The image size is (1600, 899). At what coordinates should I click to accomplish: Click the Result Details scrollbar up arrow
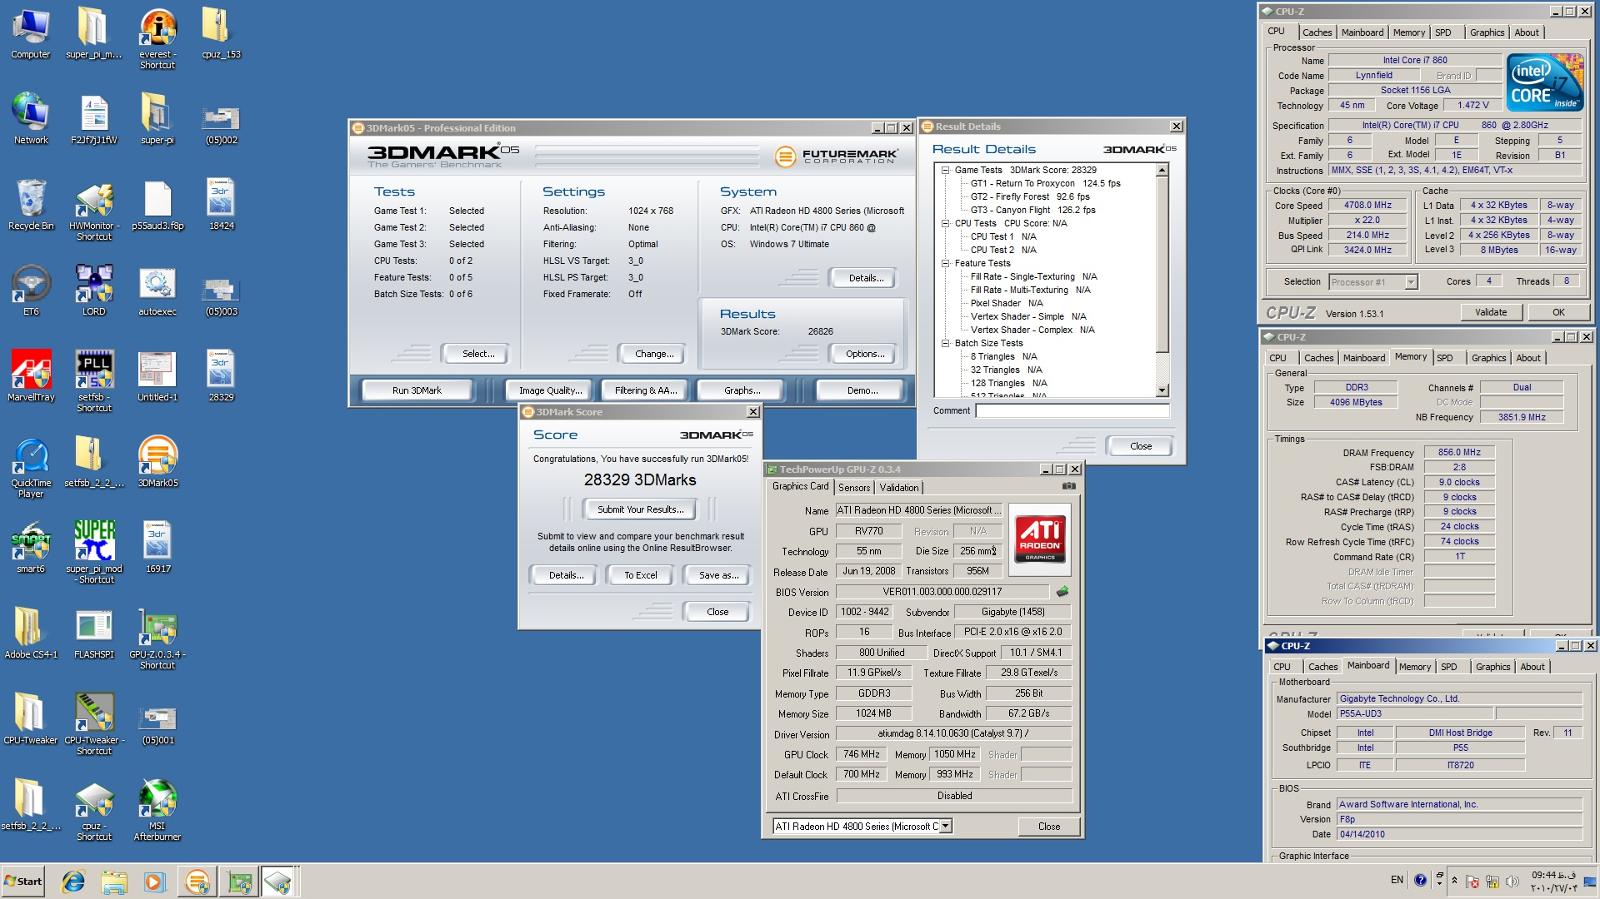[x=1162, y=171]
